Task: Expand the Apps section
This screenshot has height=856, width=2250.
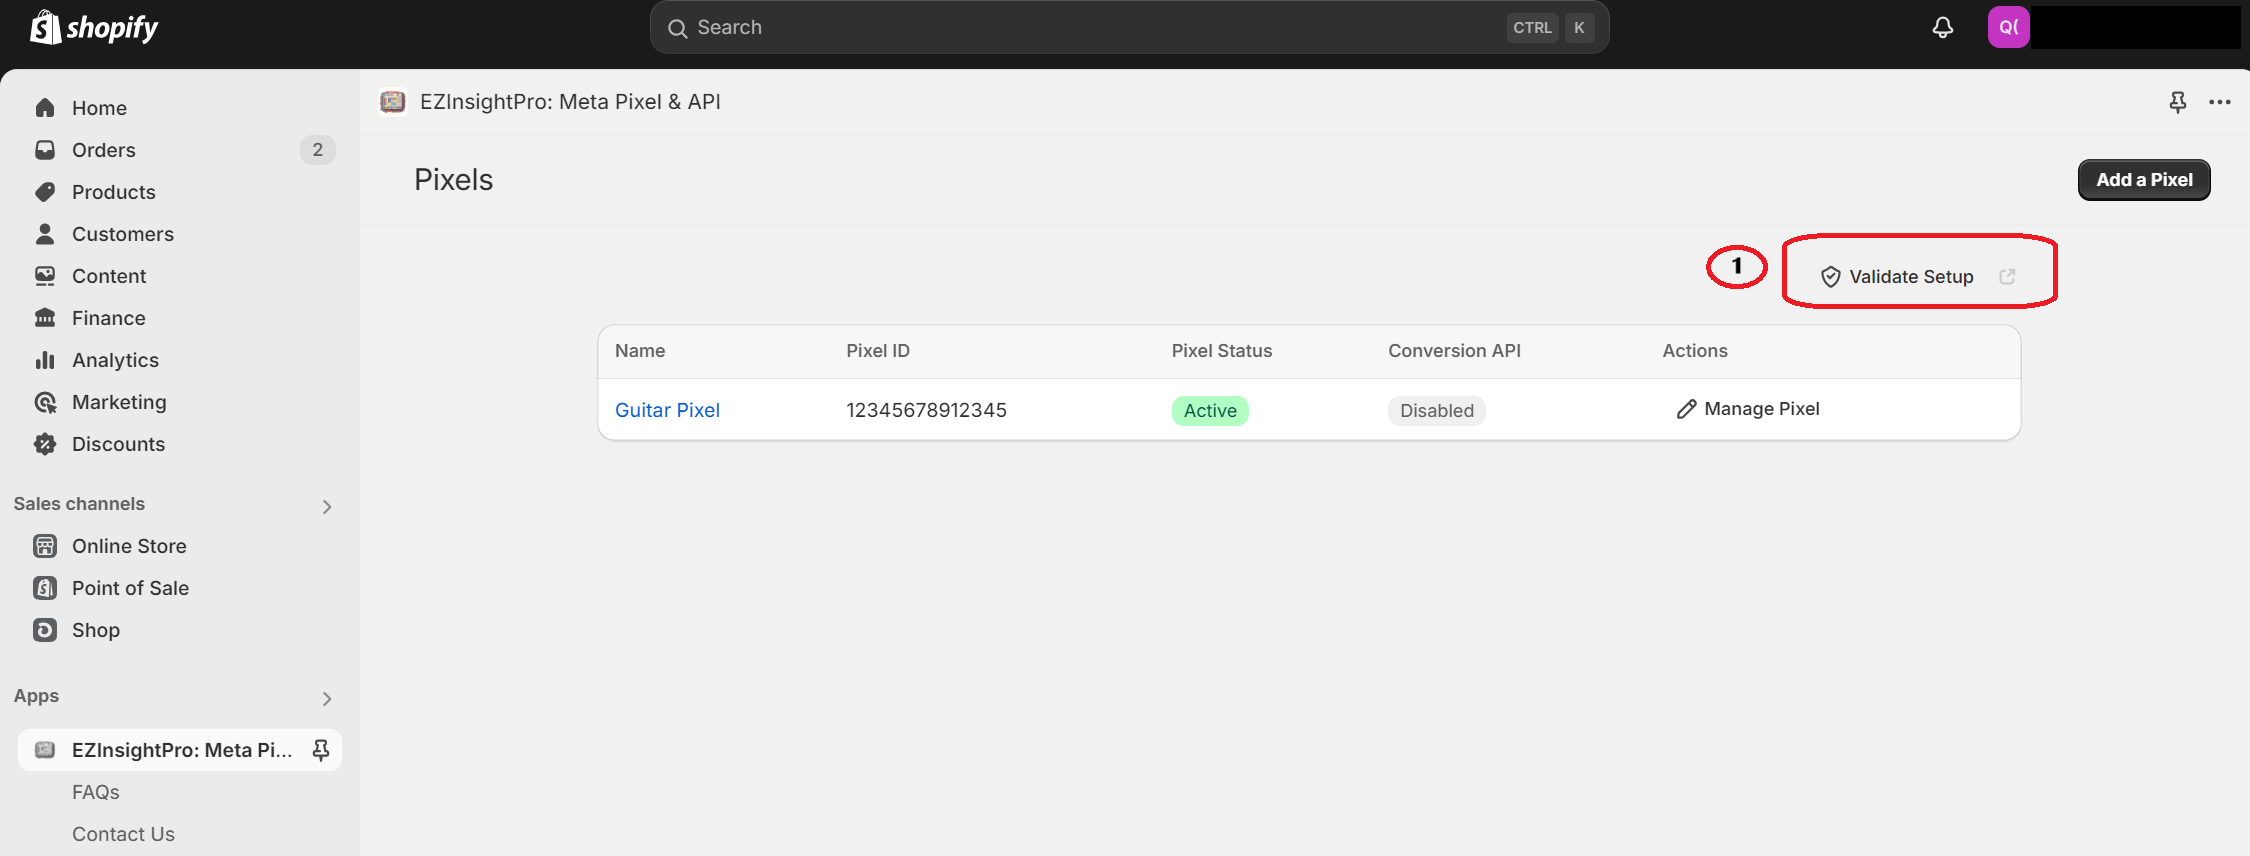Action: pyautogui.click(x=327, y=698)
